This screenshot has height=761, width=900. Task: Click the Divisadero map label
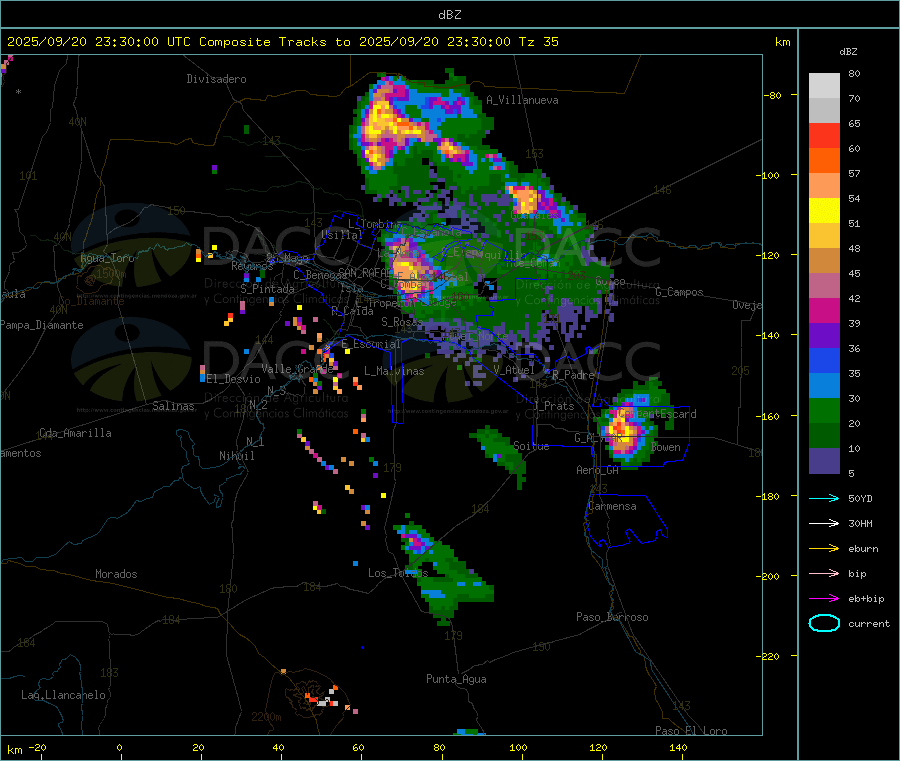point(216,79)
